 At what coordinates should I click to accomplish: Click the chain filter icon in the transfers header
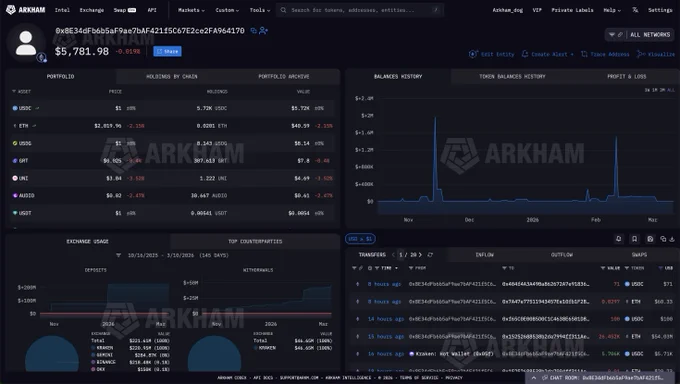point(354,268)
